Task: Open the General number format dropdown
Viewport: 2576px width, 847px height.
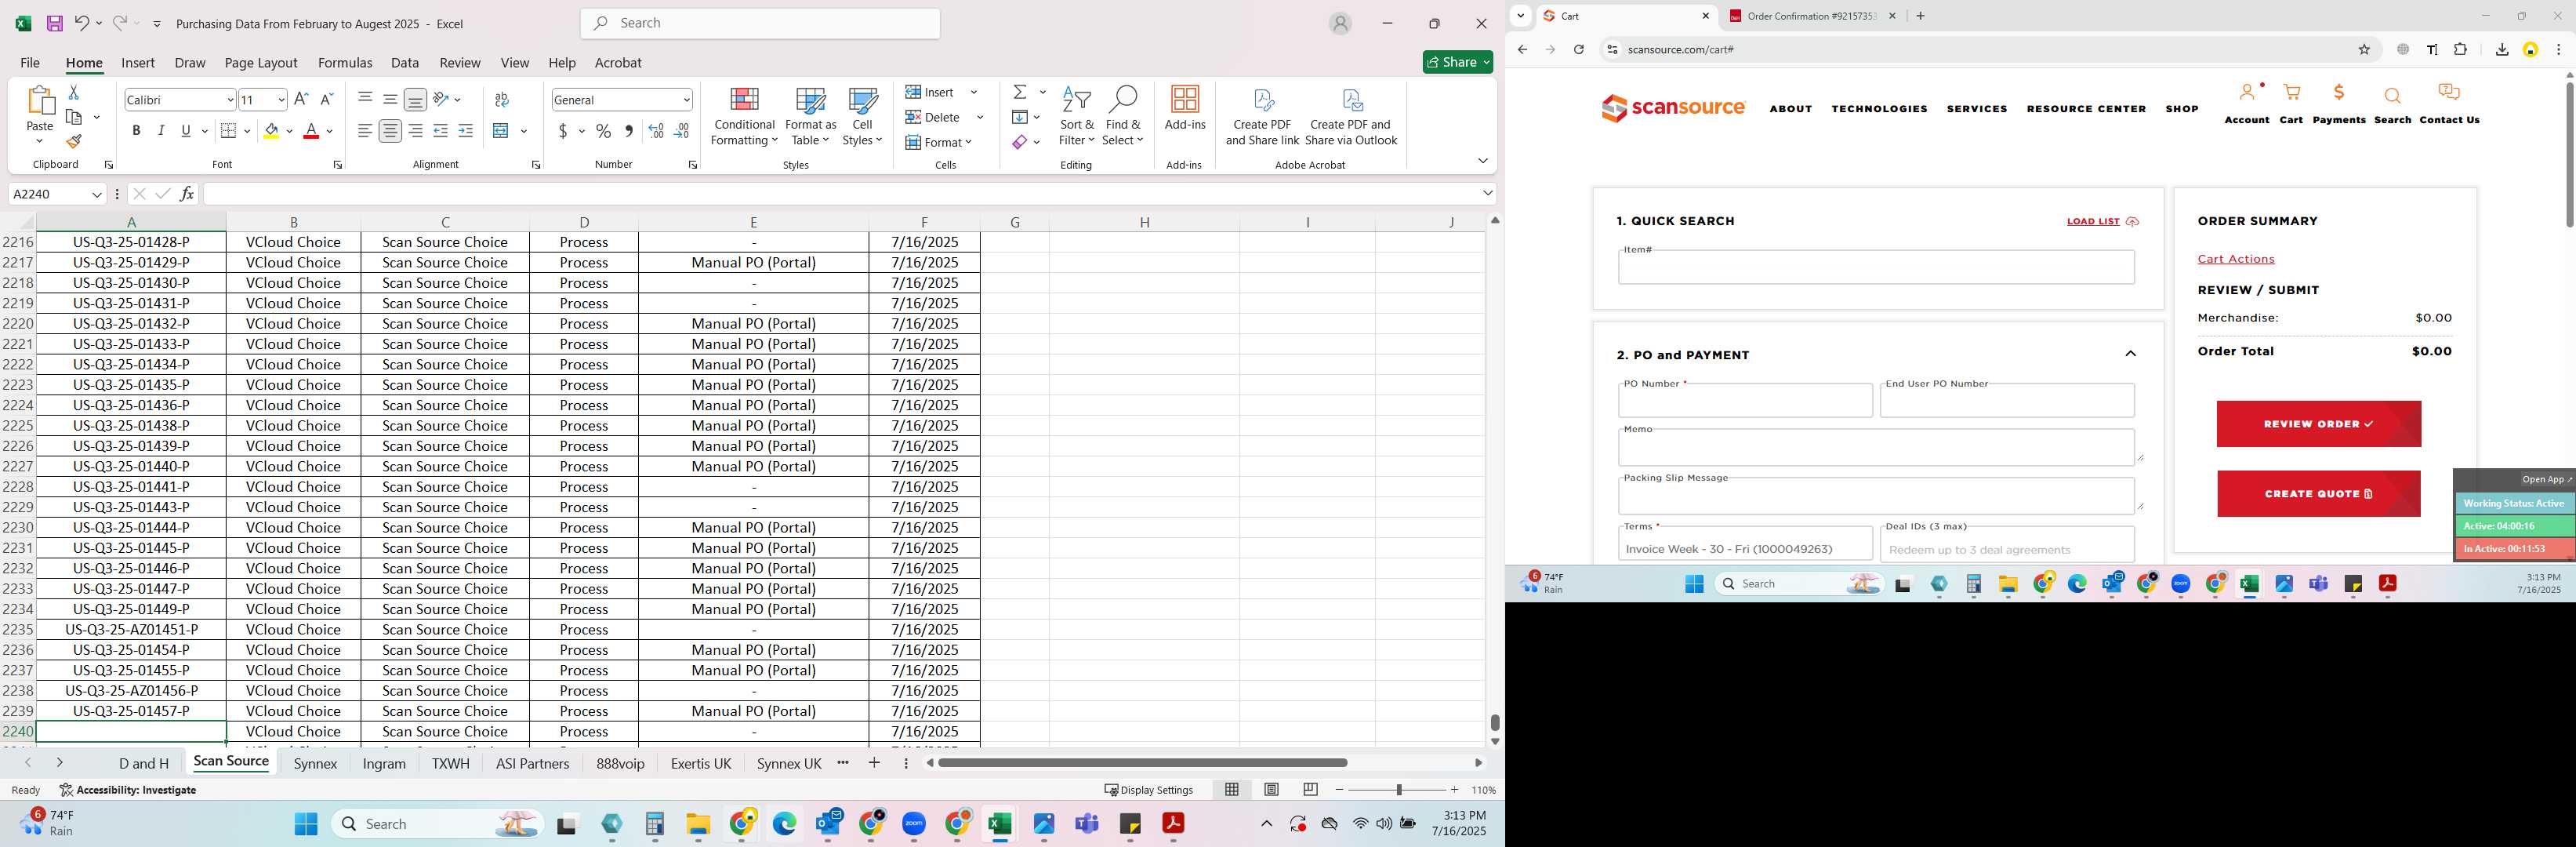Action: pos(686,100)
